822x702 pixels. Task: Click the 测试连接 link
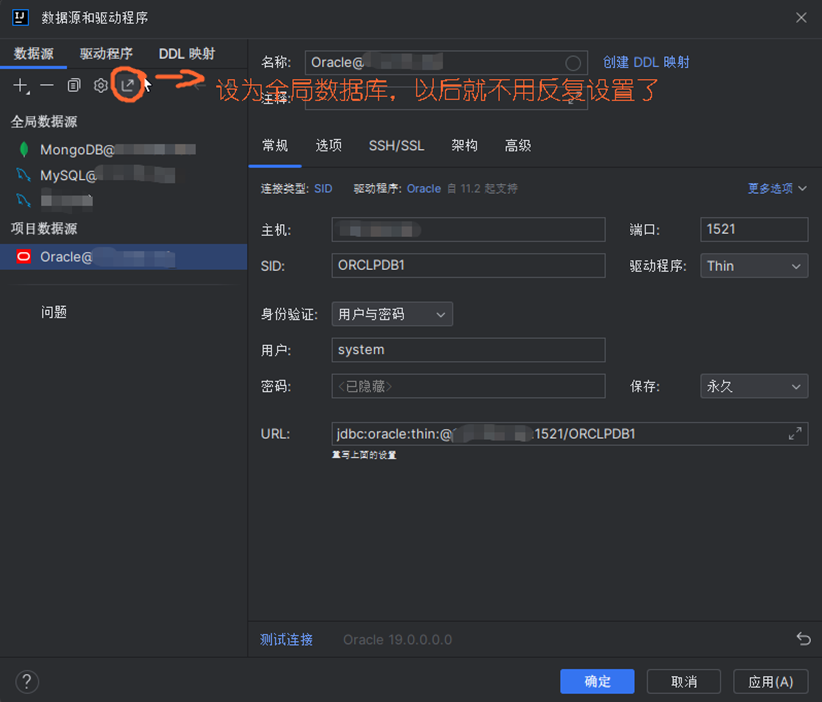(286, 639)
